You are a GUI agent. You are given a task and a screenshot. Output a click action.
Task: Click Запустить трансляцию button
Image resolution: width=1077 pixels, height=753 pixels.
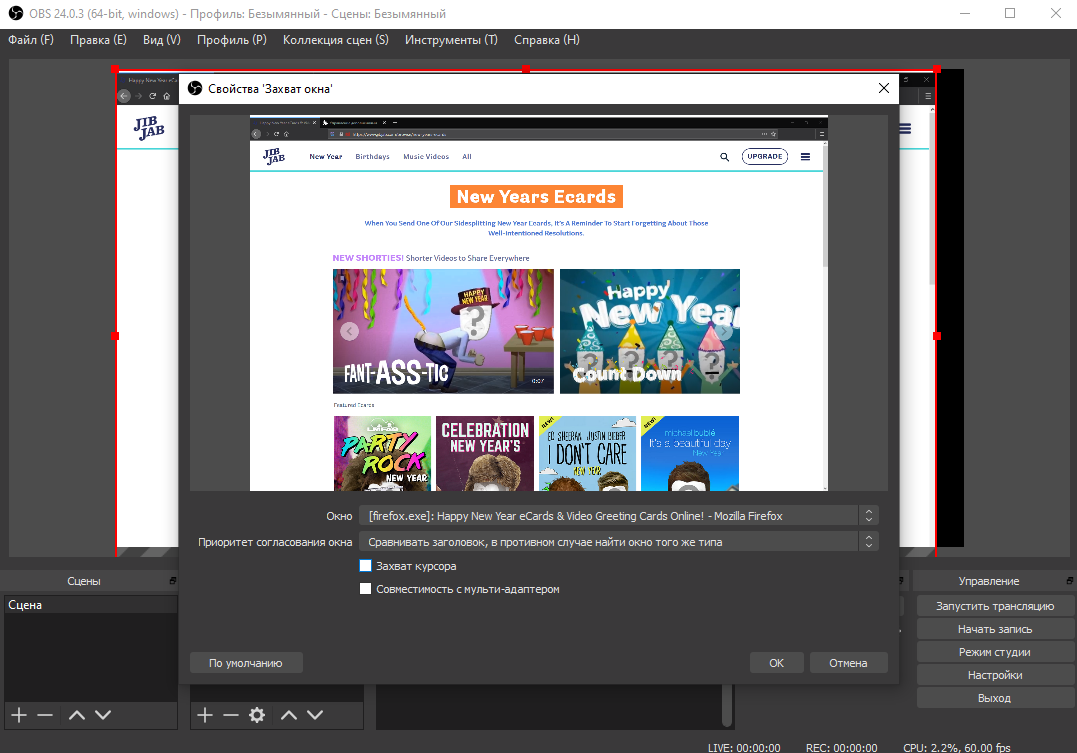point(995,606)
